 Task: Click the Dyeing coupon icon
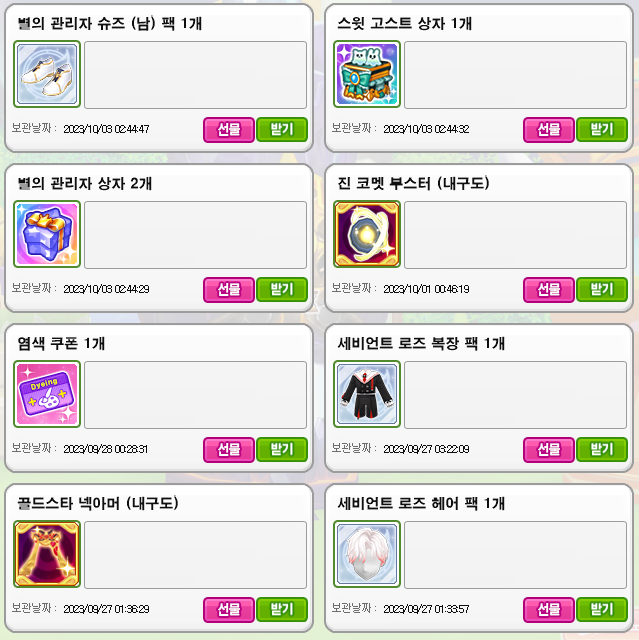point(47,394)
